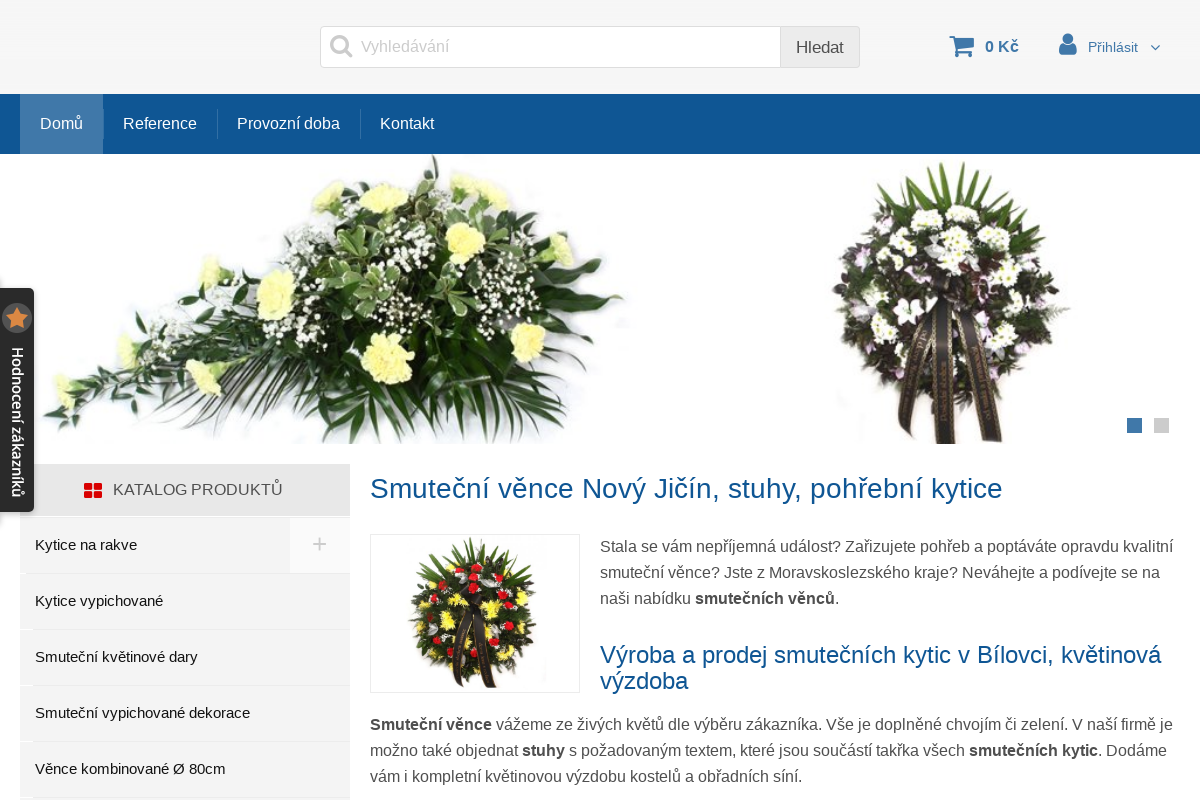Open the Reference navigation item

160,123
